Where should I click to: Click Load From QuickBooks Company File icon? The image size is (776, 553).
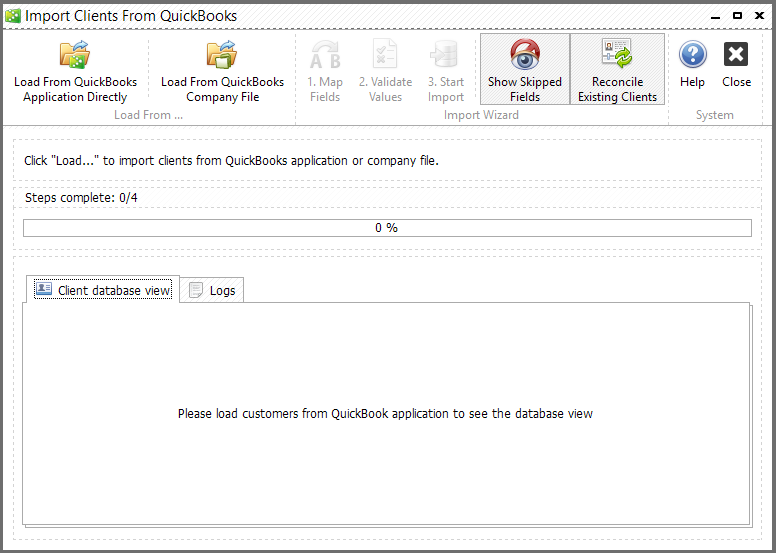tap(222, 54)
